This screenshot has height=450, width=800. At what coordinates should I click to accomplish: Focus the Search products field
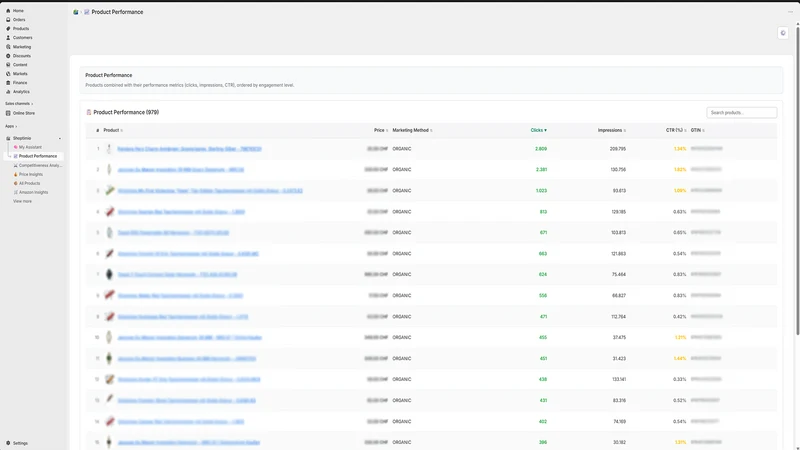[x=741, y=112]
